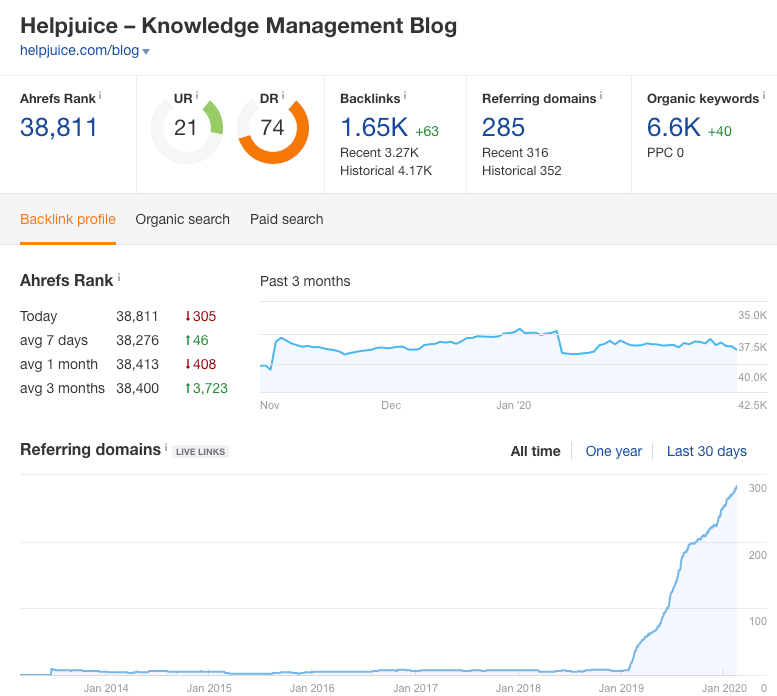Click the Helpjuice – Knowledge Management Blog title
The width and height of the screenshot is (777, 696).
238,26
